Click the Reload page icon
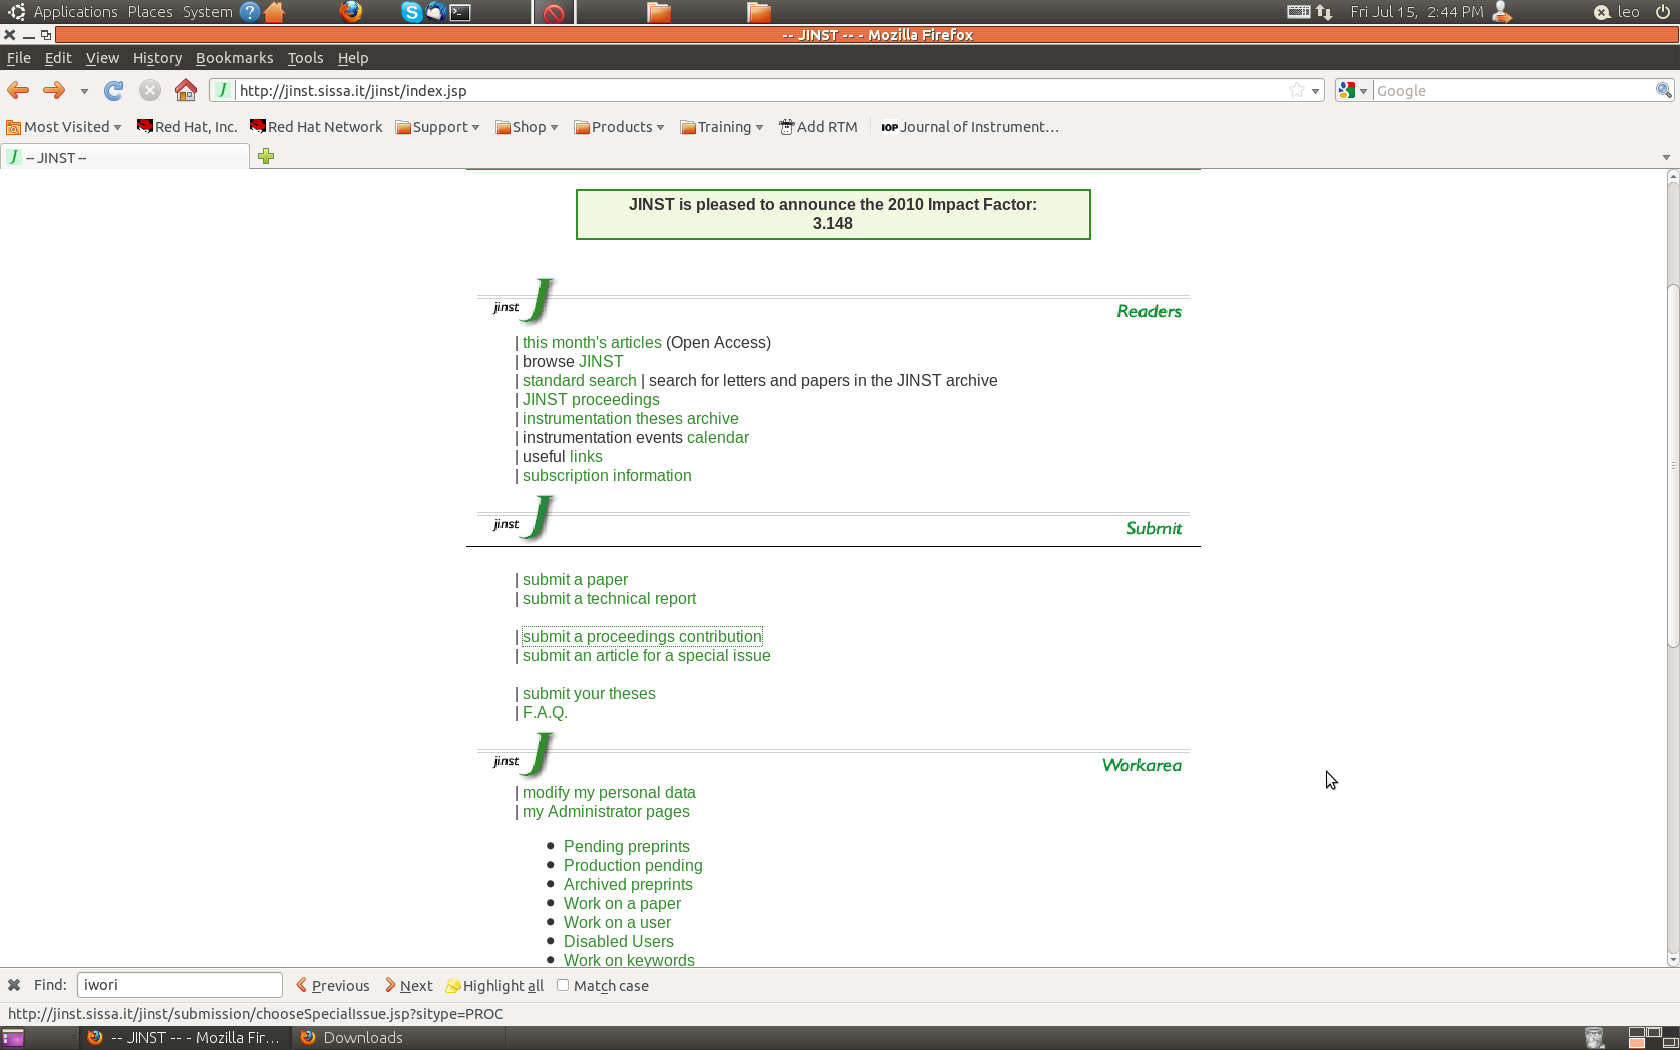This screenshot has width=1680, height=1050. pos(114,91)
